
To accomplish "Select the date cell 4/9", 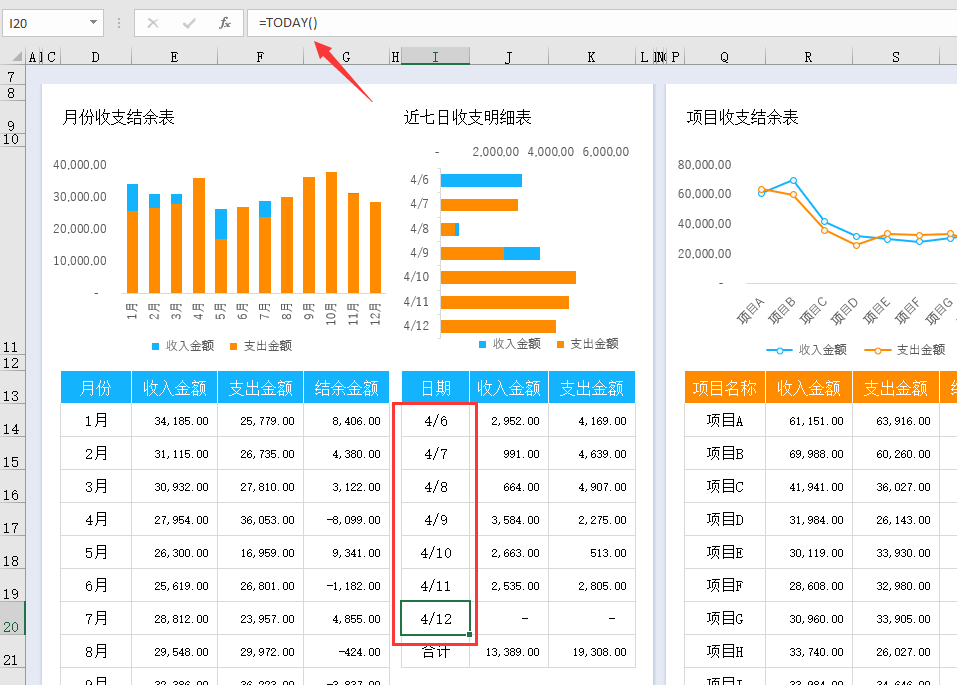I will (x=435, y=520).
